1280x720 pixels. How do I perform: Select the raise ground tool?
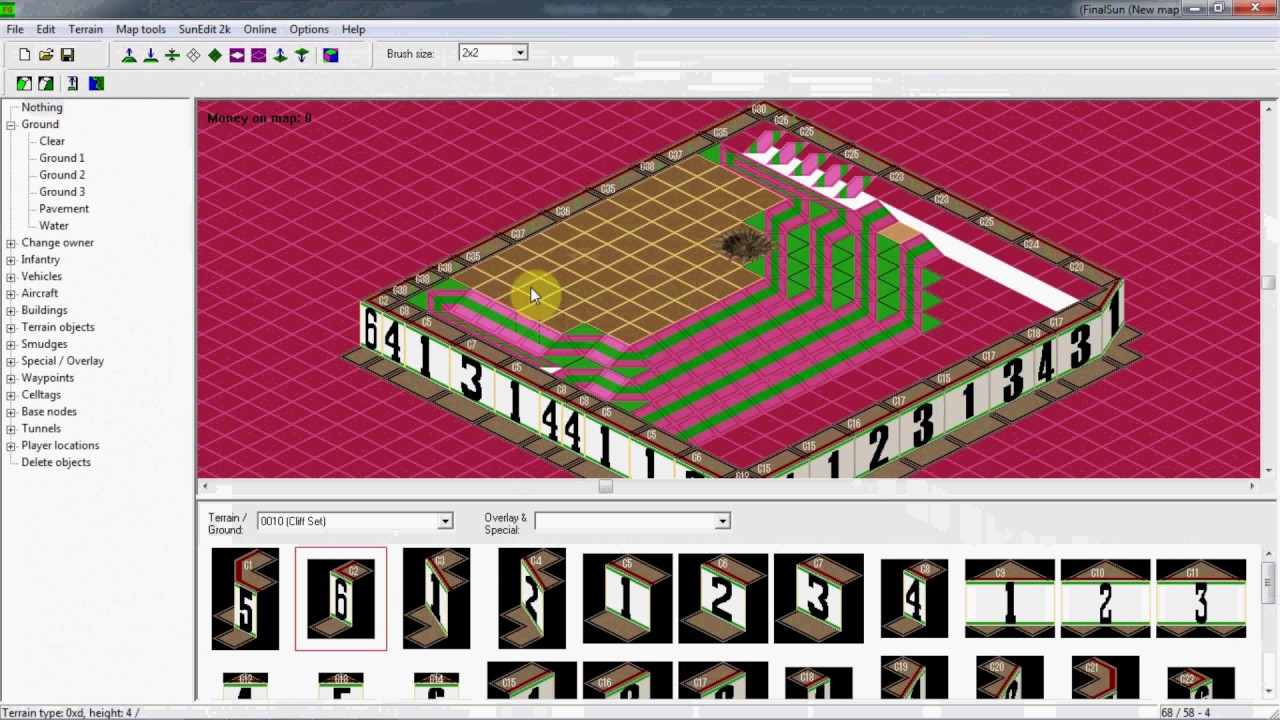pyautogui.click(x=129, y=55)
